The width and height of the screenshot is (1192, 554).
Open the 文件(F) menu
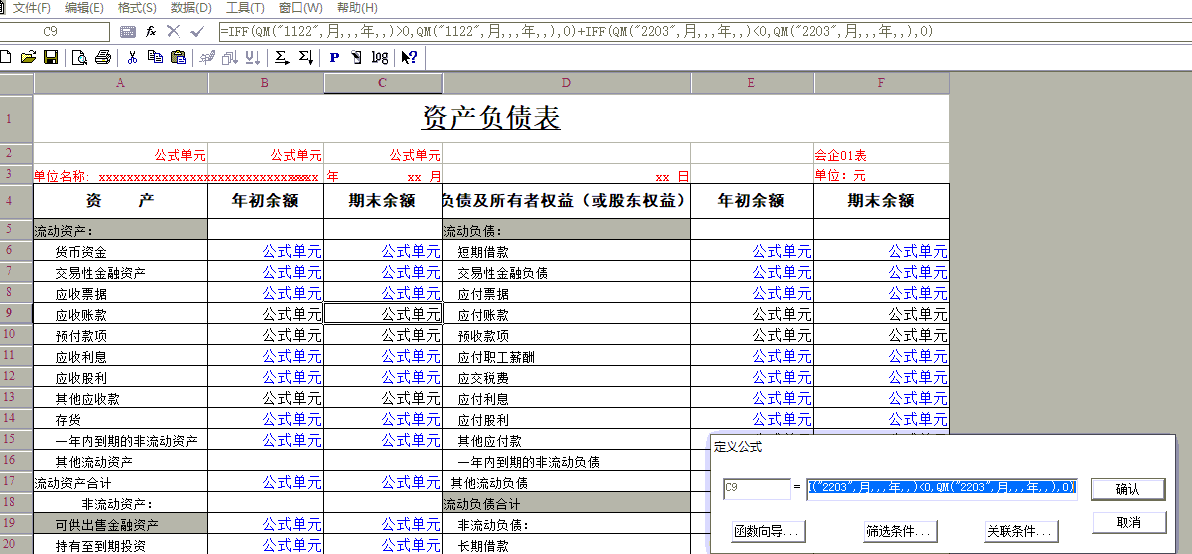pos(32,8)
